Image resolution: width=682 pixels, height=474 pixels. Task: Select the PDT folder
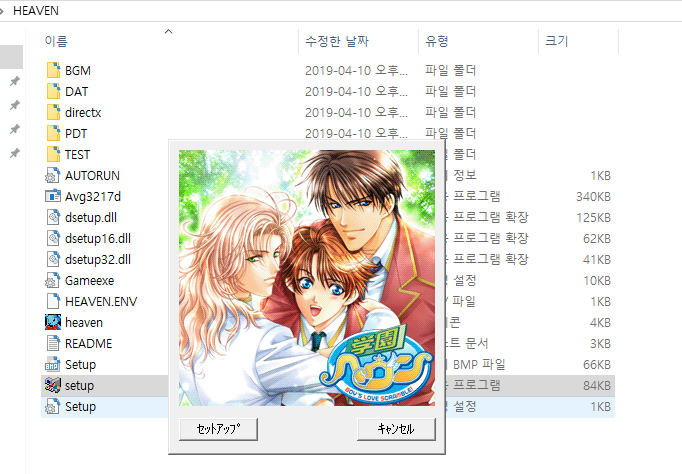tap(76, 134)
